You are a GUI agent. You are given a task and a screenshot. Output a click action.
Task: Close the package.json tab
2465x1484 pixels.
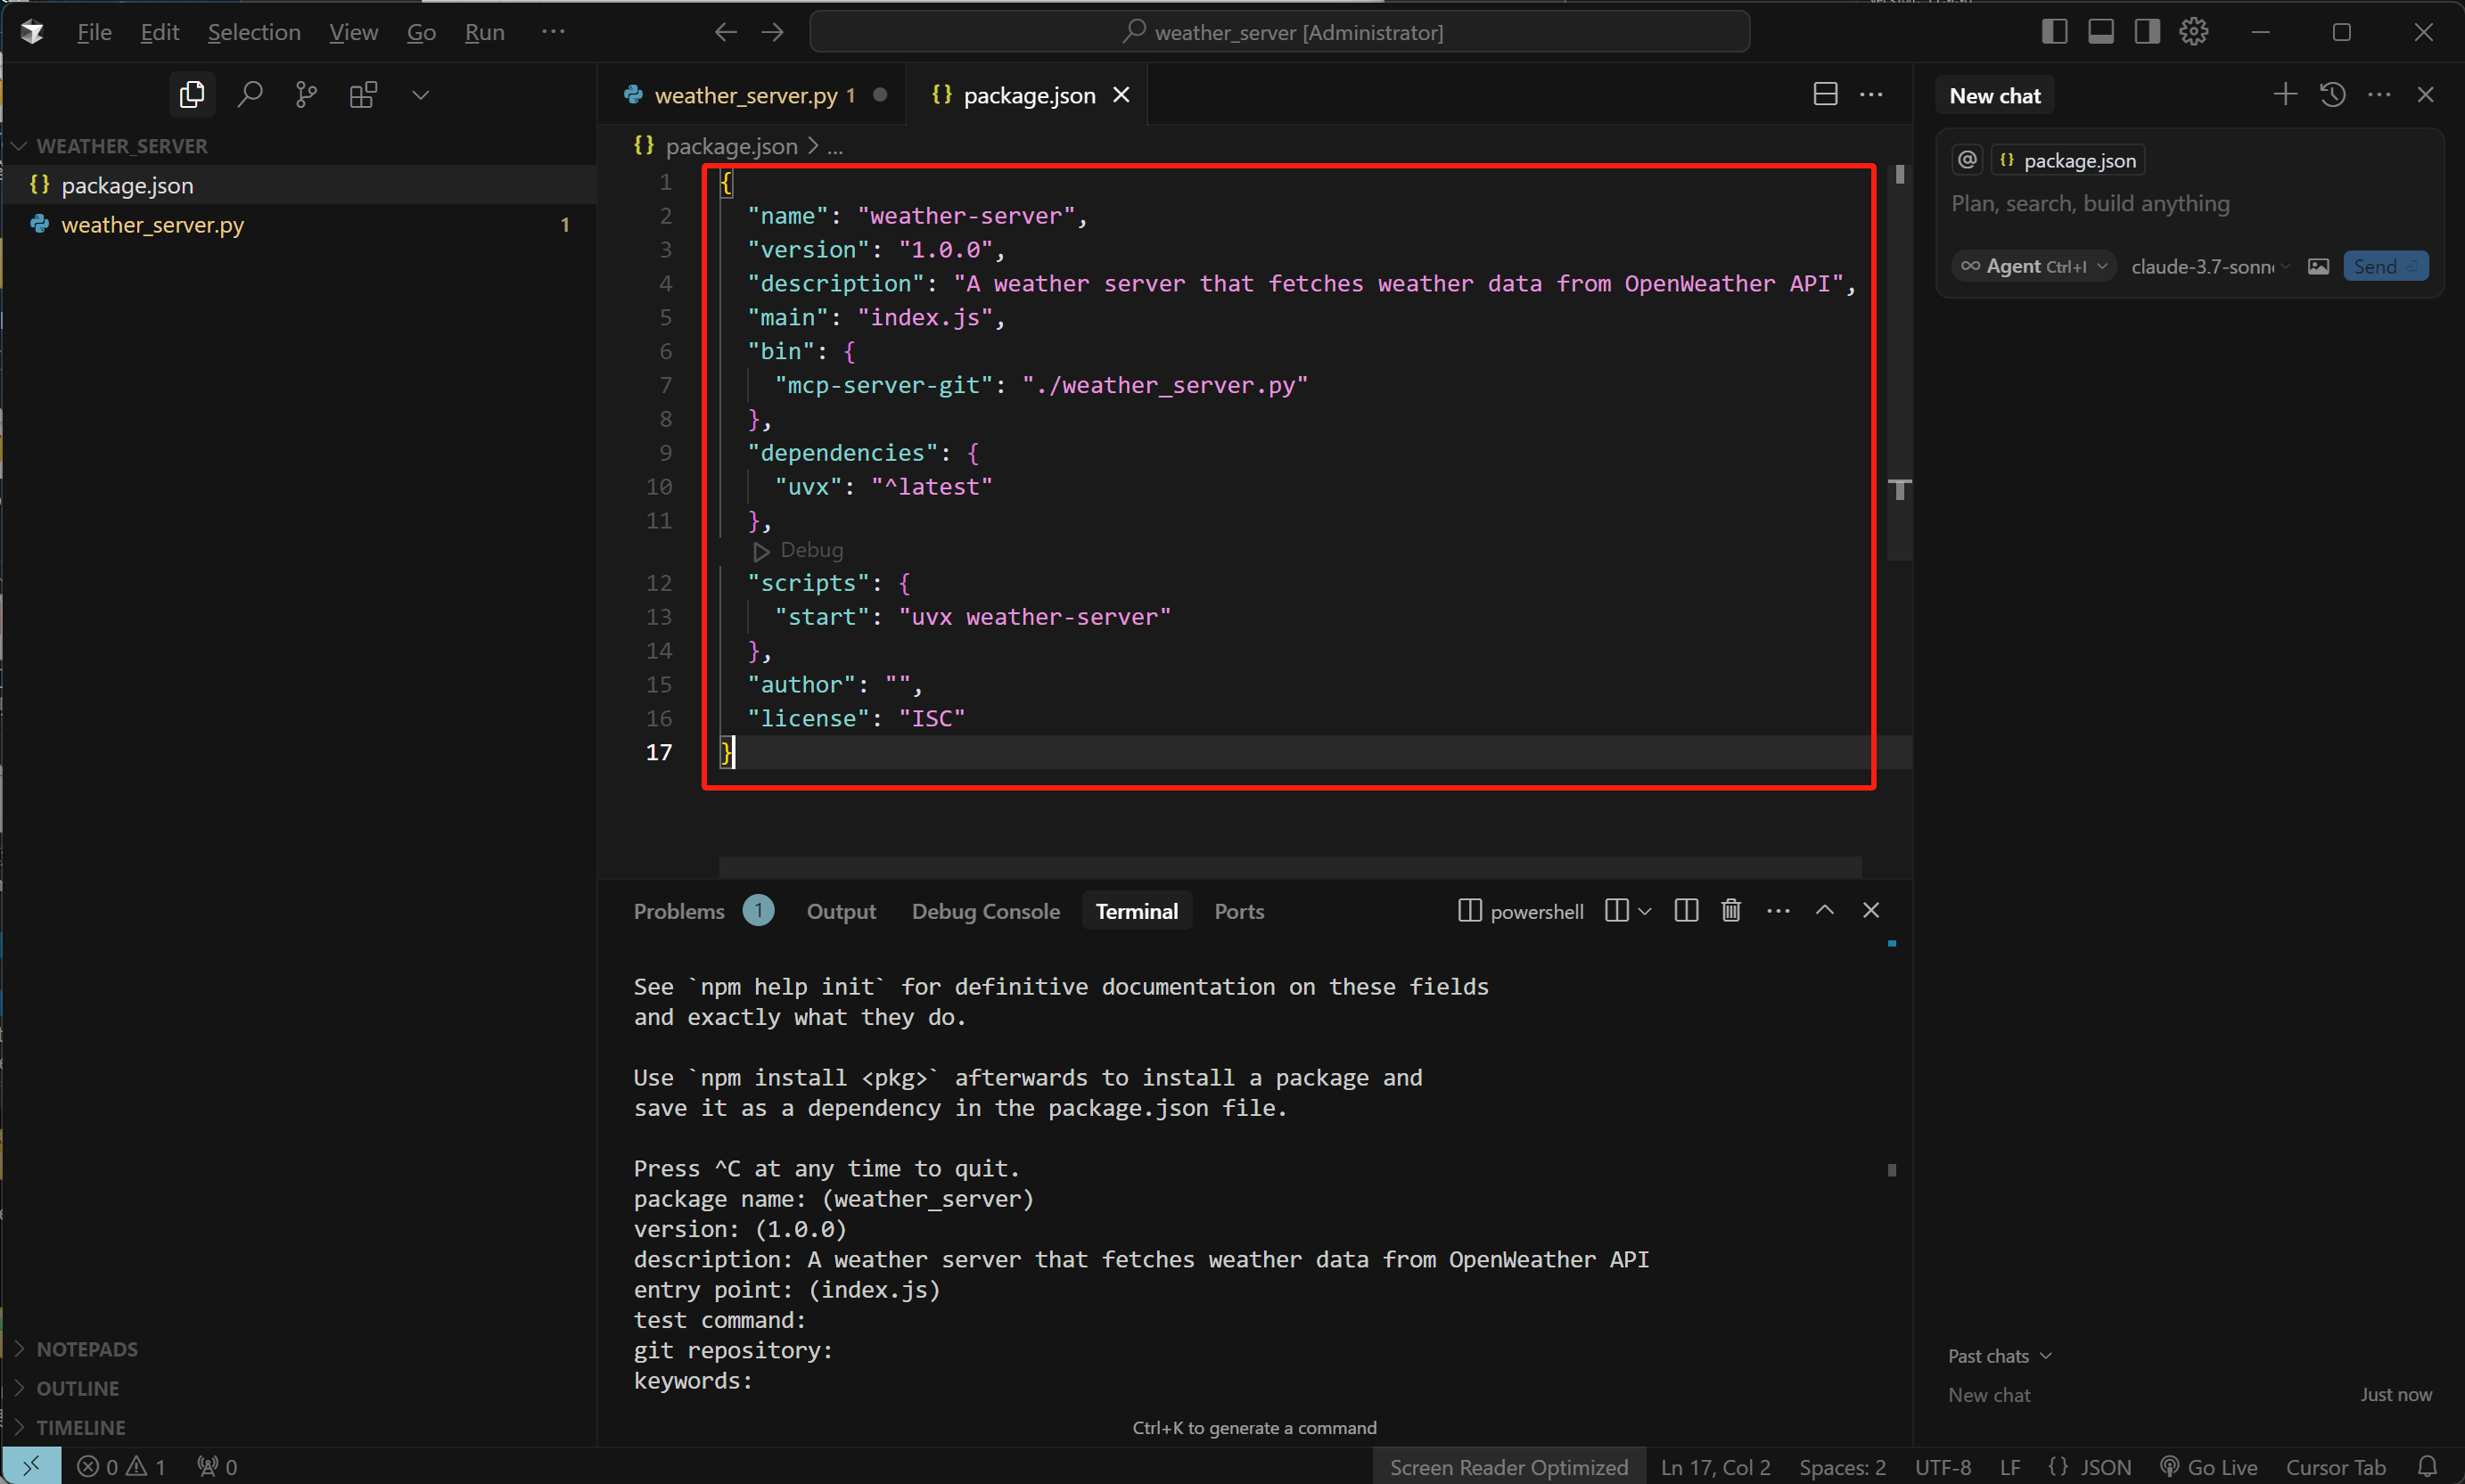coord(1122,95)
